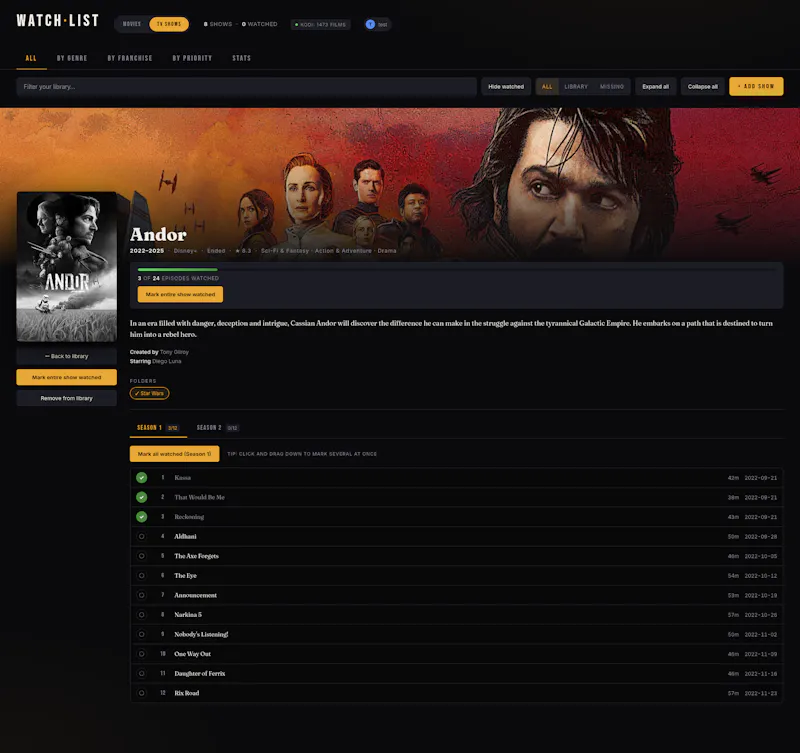Image resolution: width=800 pixels, height=753 pixels.
Task: Click the Andor show title
Action: [158, 235]
